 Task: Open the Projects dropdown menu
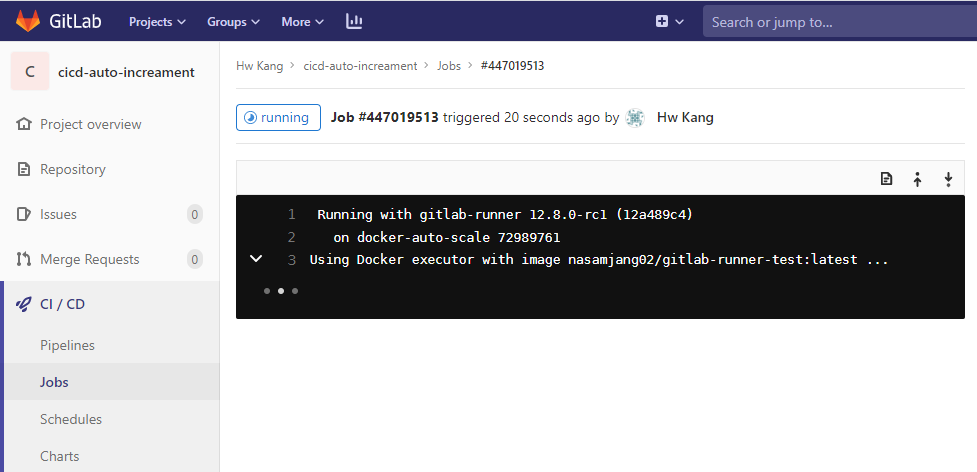[157, 22]
